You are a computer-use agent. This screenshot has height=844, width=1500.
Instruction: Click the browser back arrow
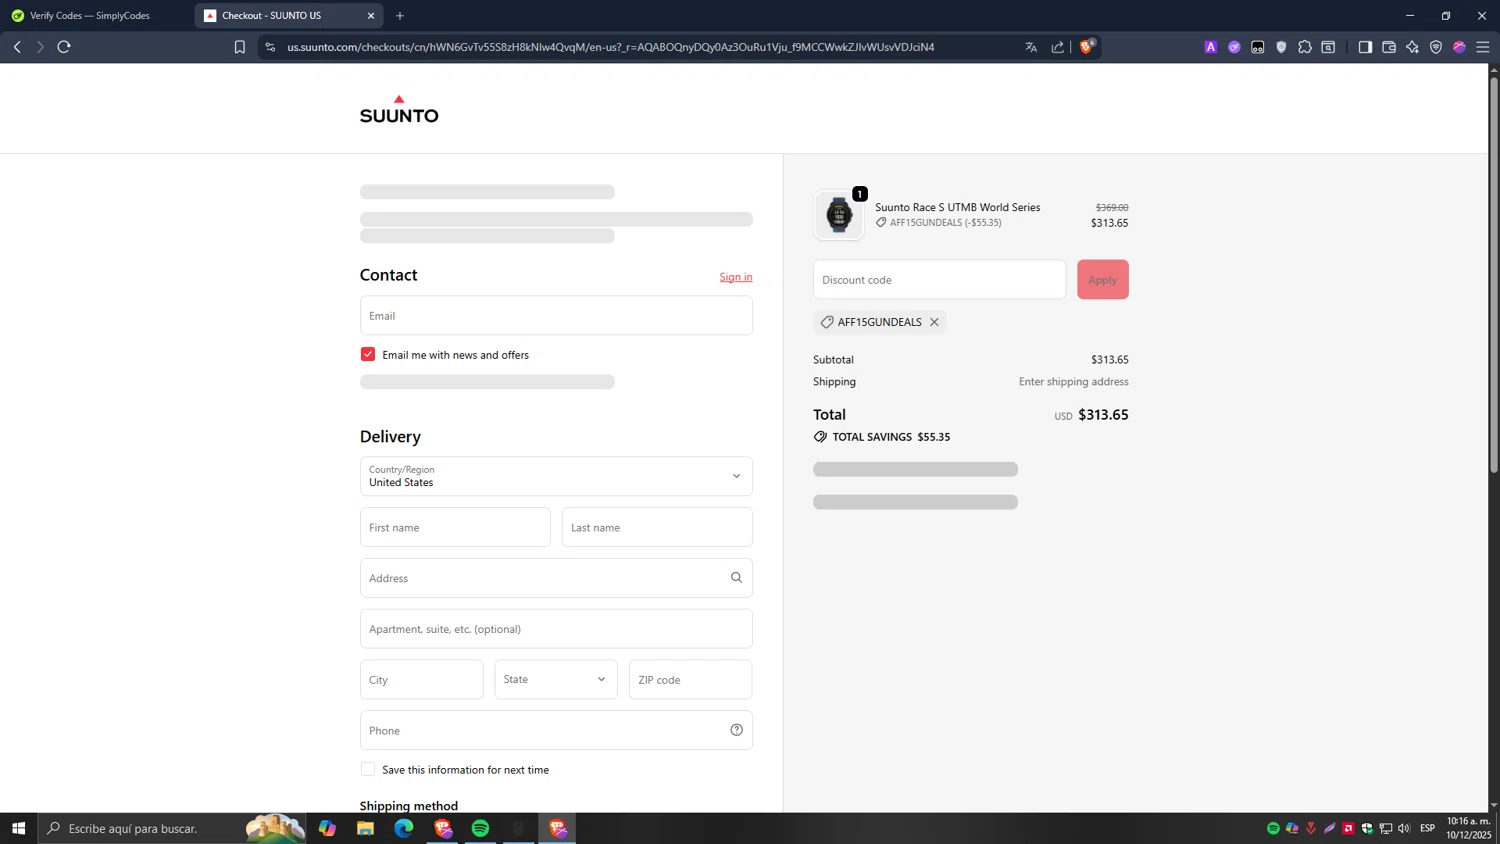(17, 47)
